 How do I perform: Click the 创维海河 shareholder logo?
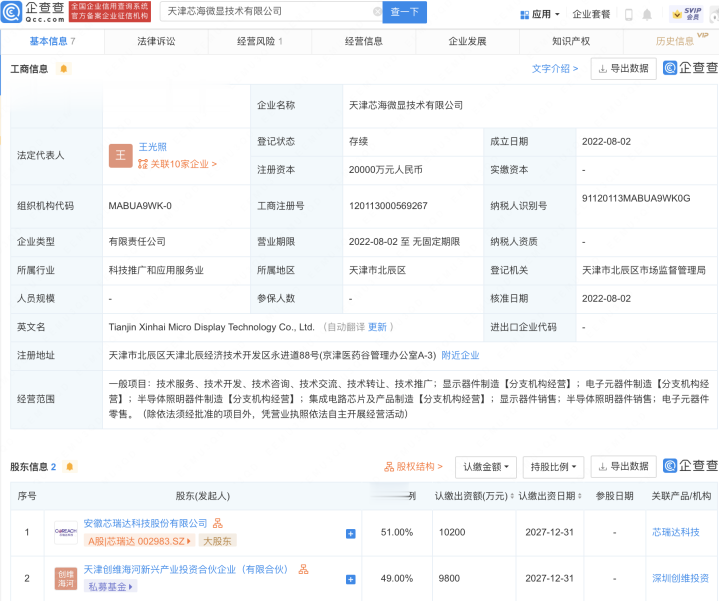pyautogui.click(x=66, y=579)
